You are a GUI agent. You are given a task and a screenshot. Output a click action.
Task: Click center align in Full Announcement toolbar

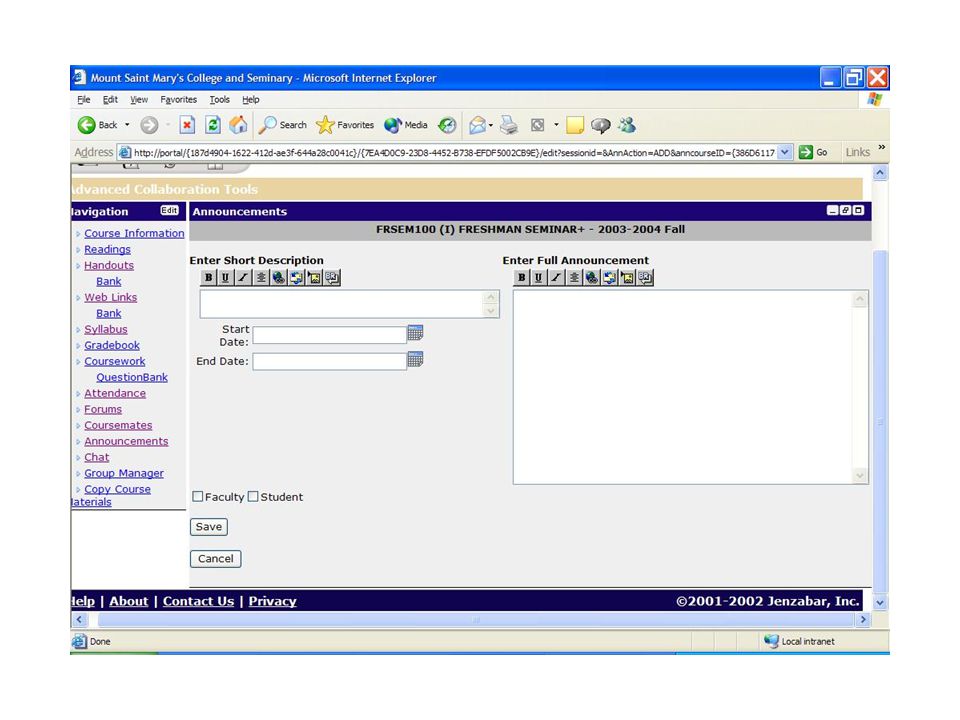click(x=574, y=277)
